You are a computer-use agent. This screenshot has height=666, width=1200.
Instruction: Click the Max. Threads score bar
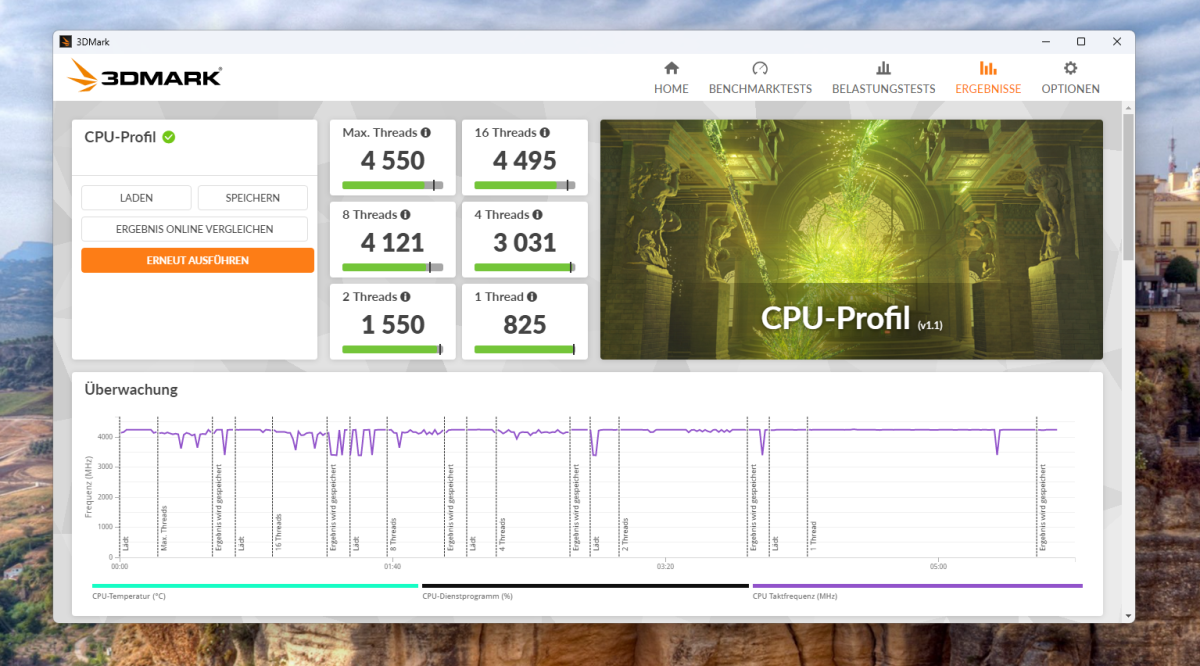click(x=392, y=185)
